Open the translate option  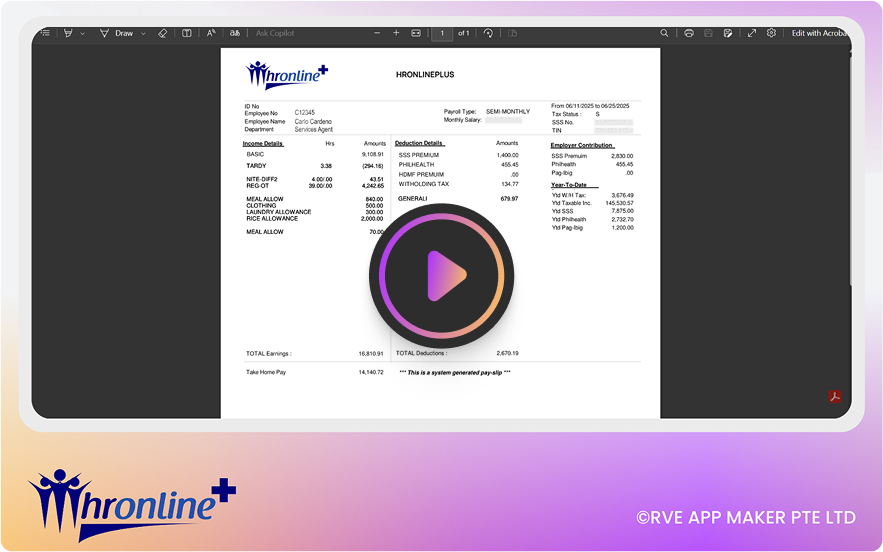click(234, 33)
